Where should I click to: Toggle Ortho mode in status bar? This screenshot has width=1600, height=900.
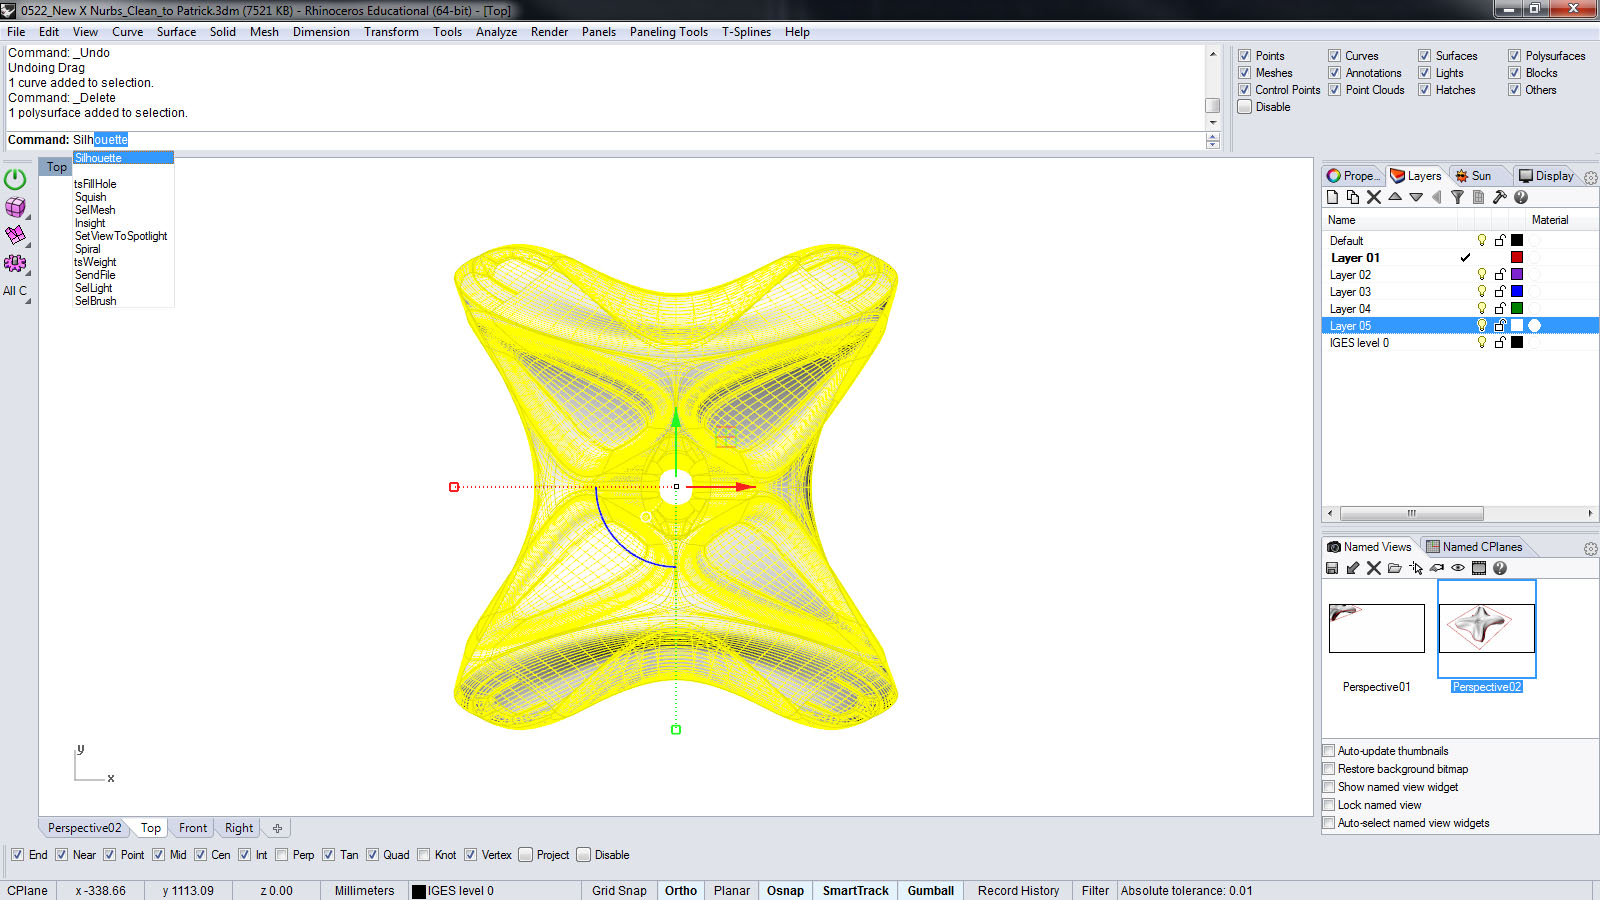[681, 891]
